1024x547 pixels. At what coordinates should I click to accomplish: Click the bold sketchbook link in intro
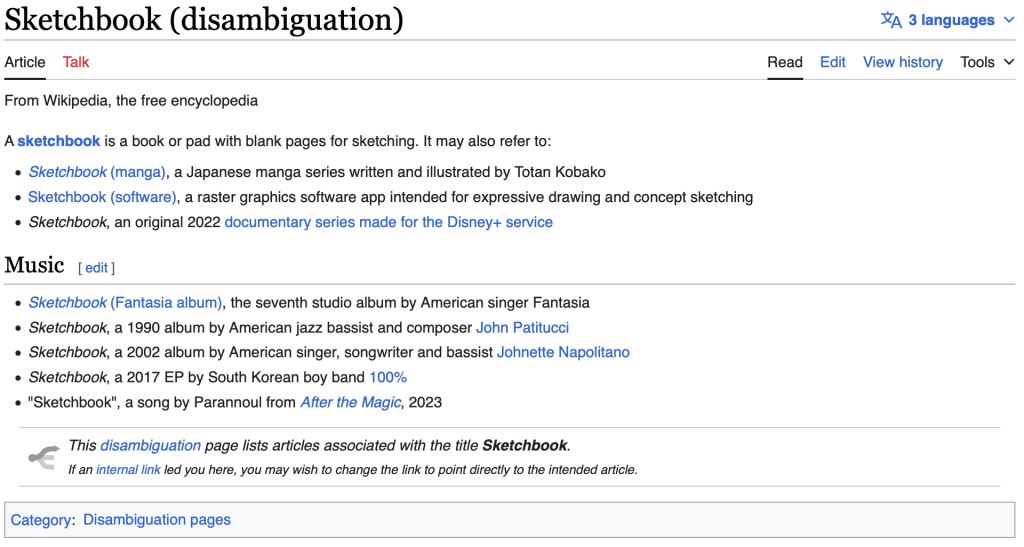tap(59, 141)
